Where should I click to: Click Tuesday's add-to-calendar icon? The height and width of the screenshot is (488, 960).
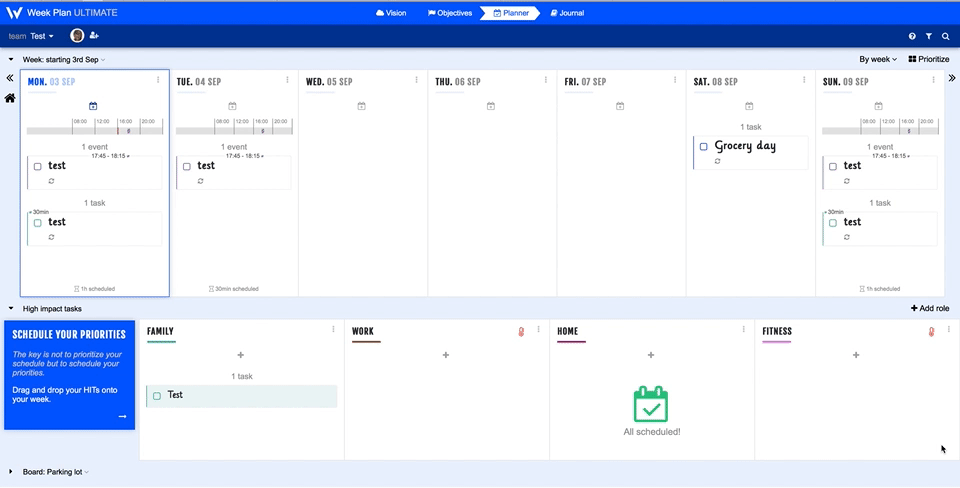(x=232, y=106)
